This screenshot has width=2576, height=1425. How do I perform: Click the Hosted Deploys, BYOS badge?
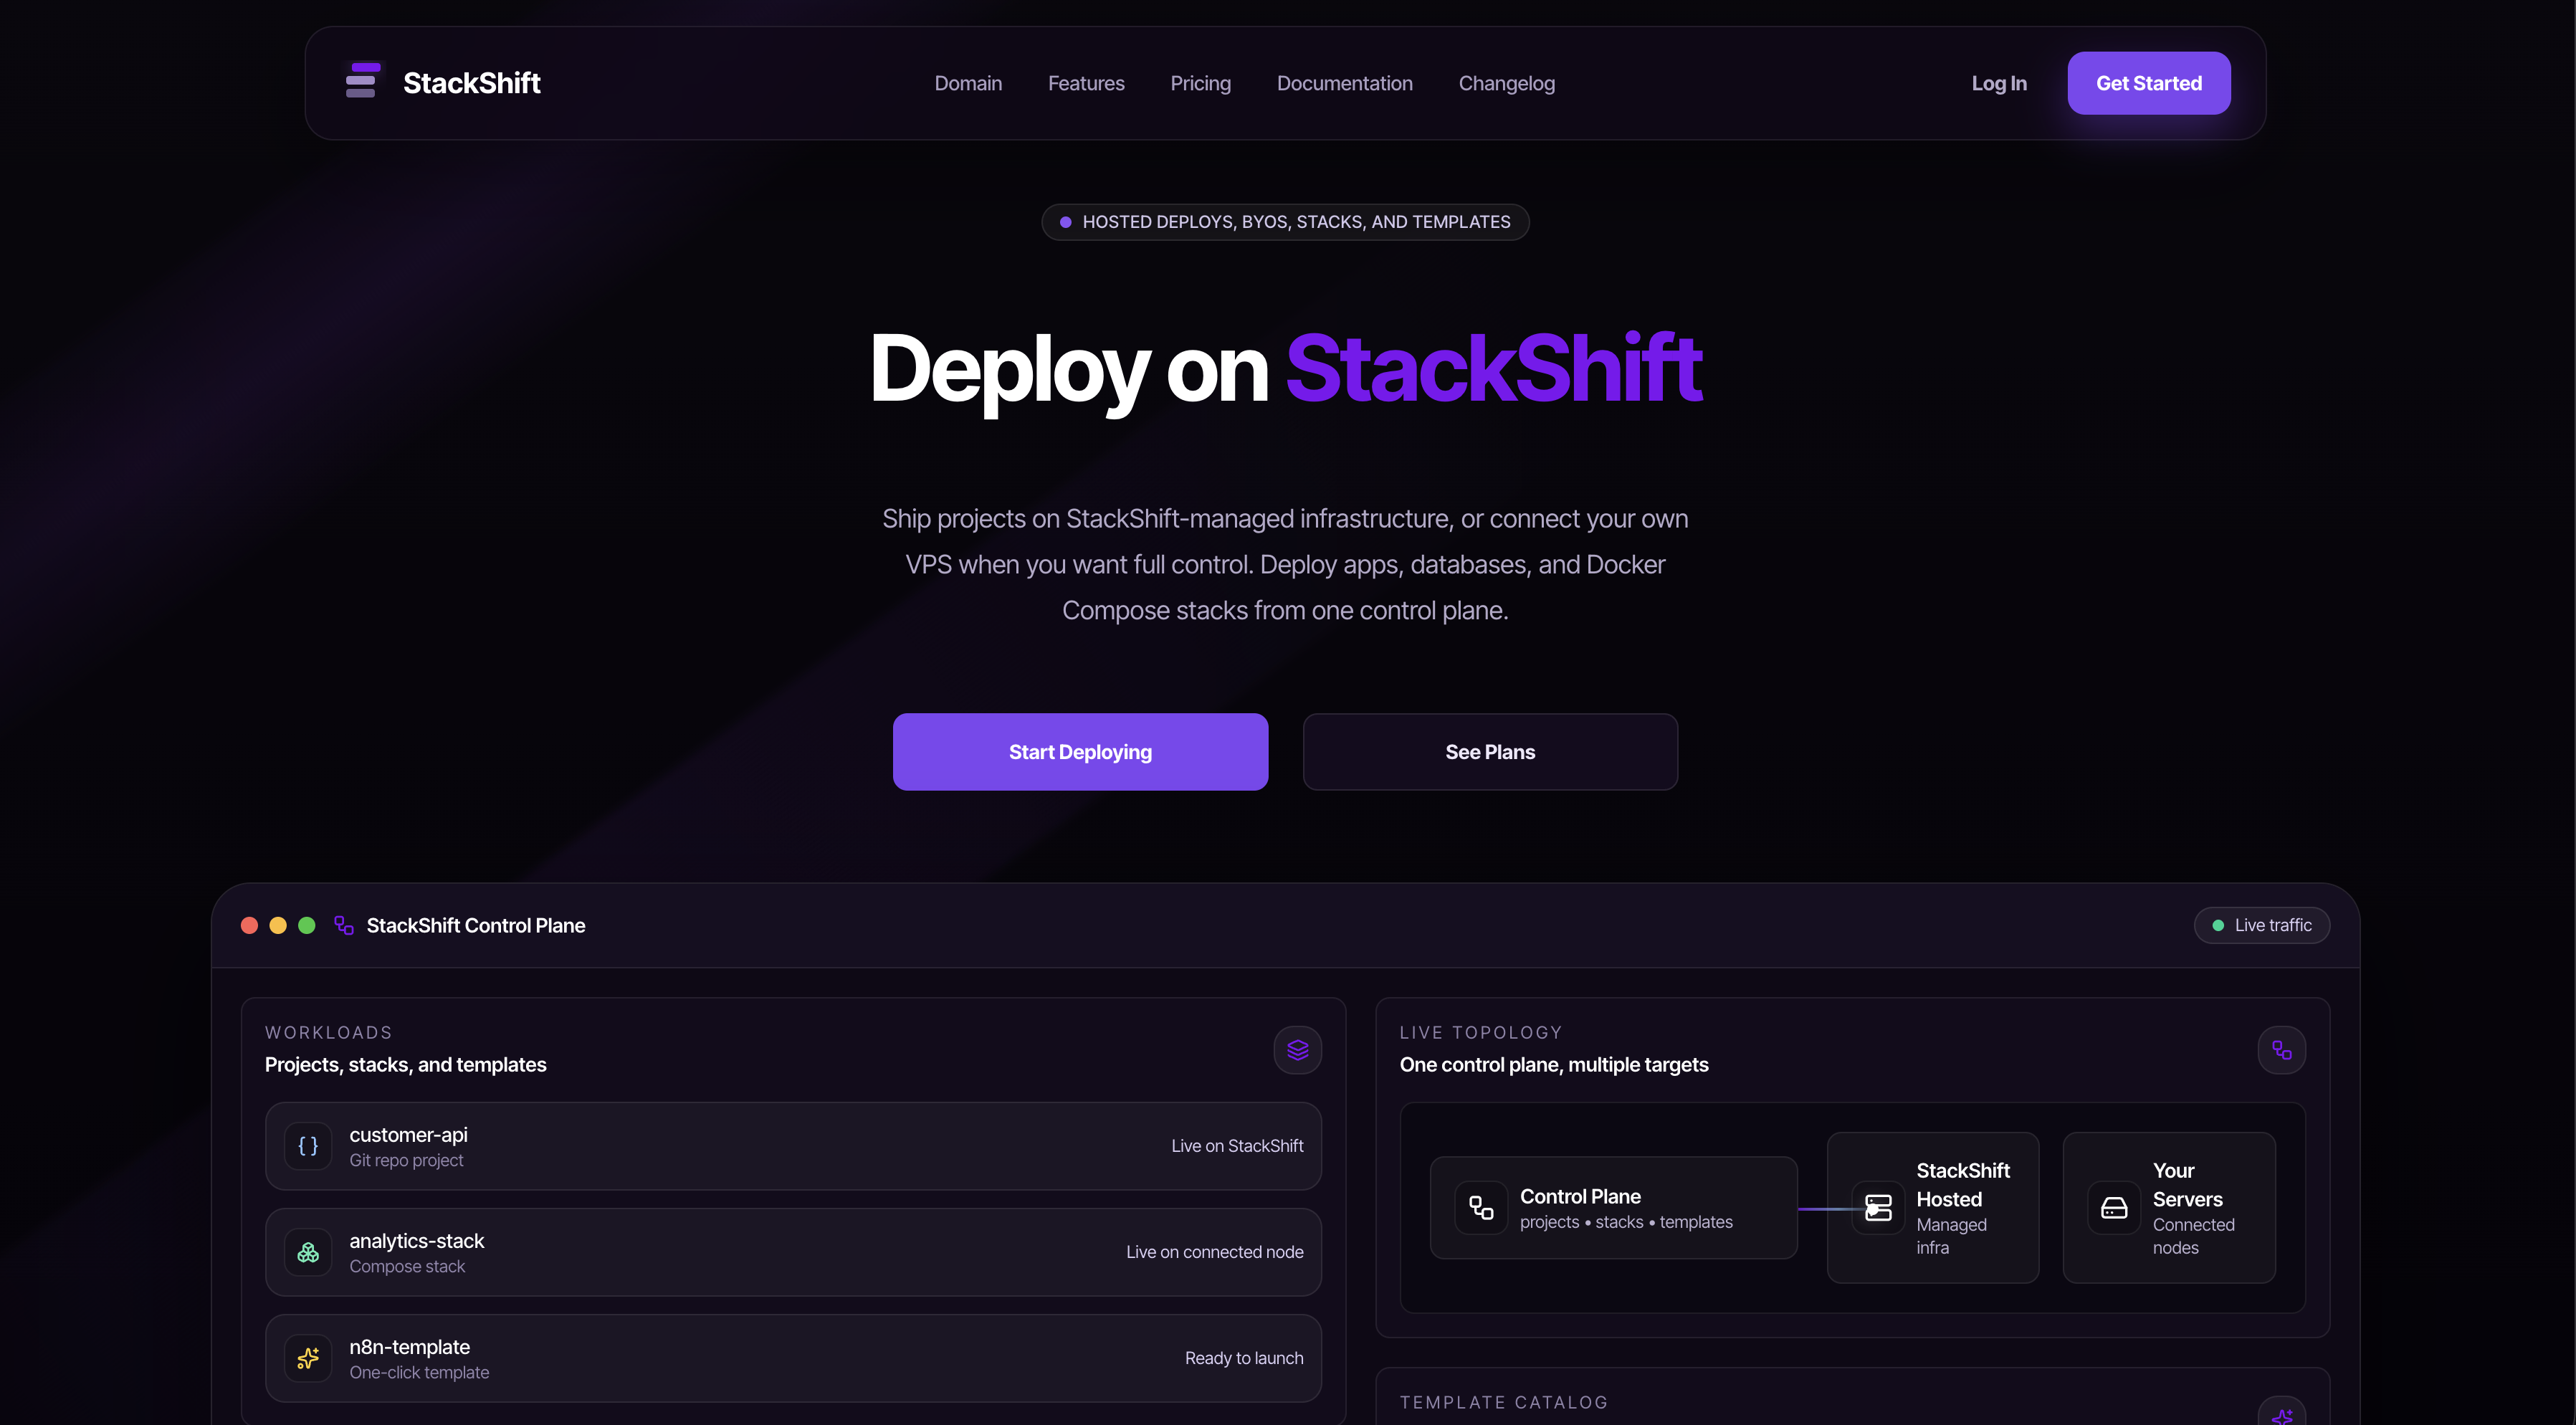tap(1285, 221)
